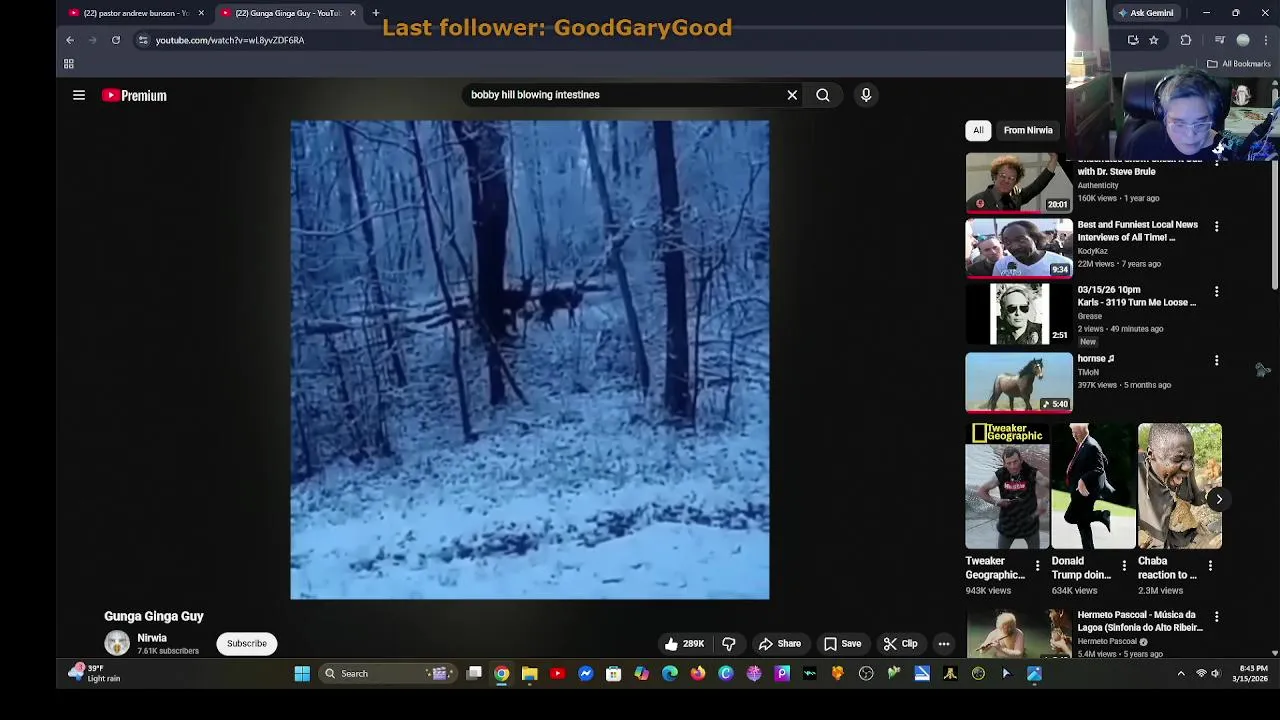
Task: Open Chrome extensions puzzle icon
Action: click(x=1186, y=40)
